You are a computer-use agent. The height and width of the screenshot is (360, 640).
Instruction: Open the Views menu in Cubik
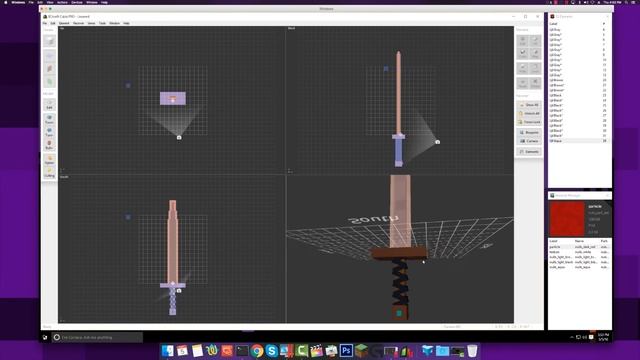pos(91,23)
